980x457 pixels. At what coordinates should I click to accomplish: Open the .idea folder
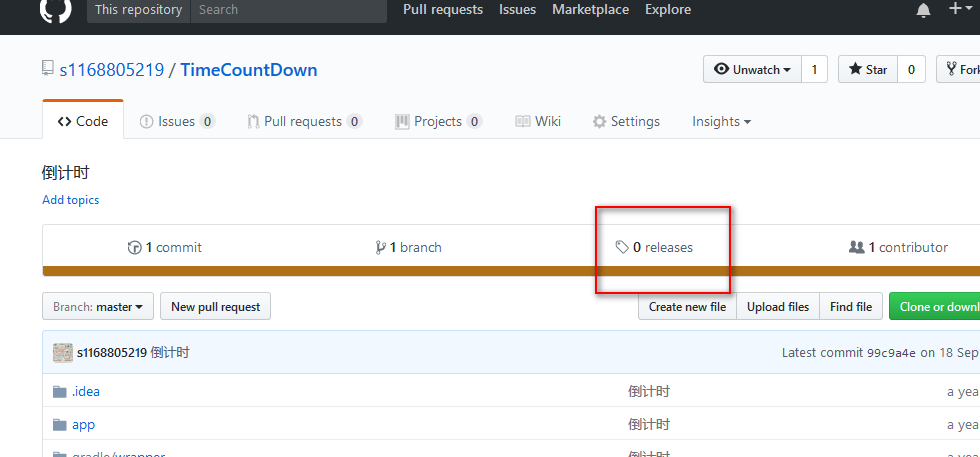click(x=86, y=391)
